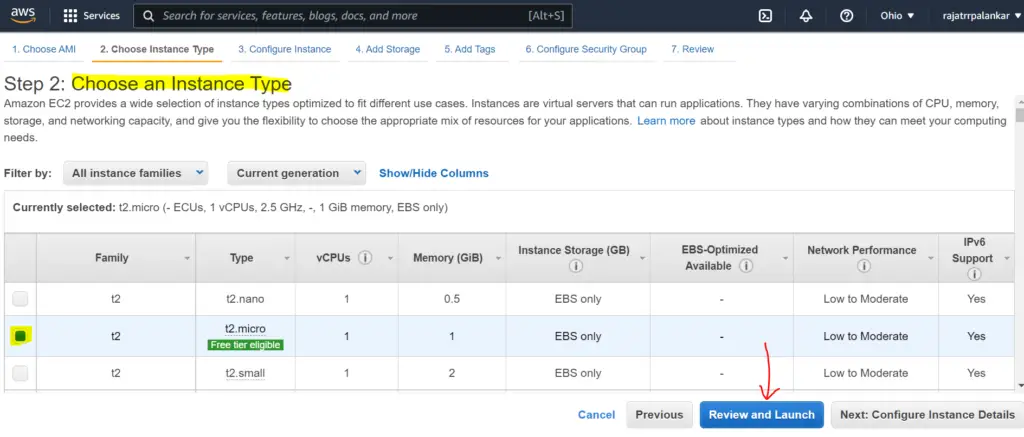Open the Services grid menu
1024x437 pixels.
pyautogui.click(x=91, y=16)
